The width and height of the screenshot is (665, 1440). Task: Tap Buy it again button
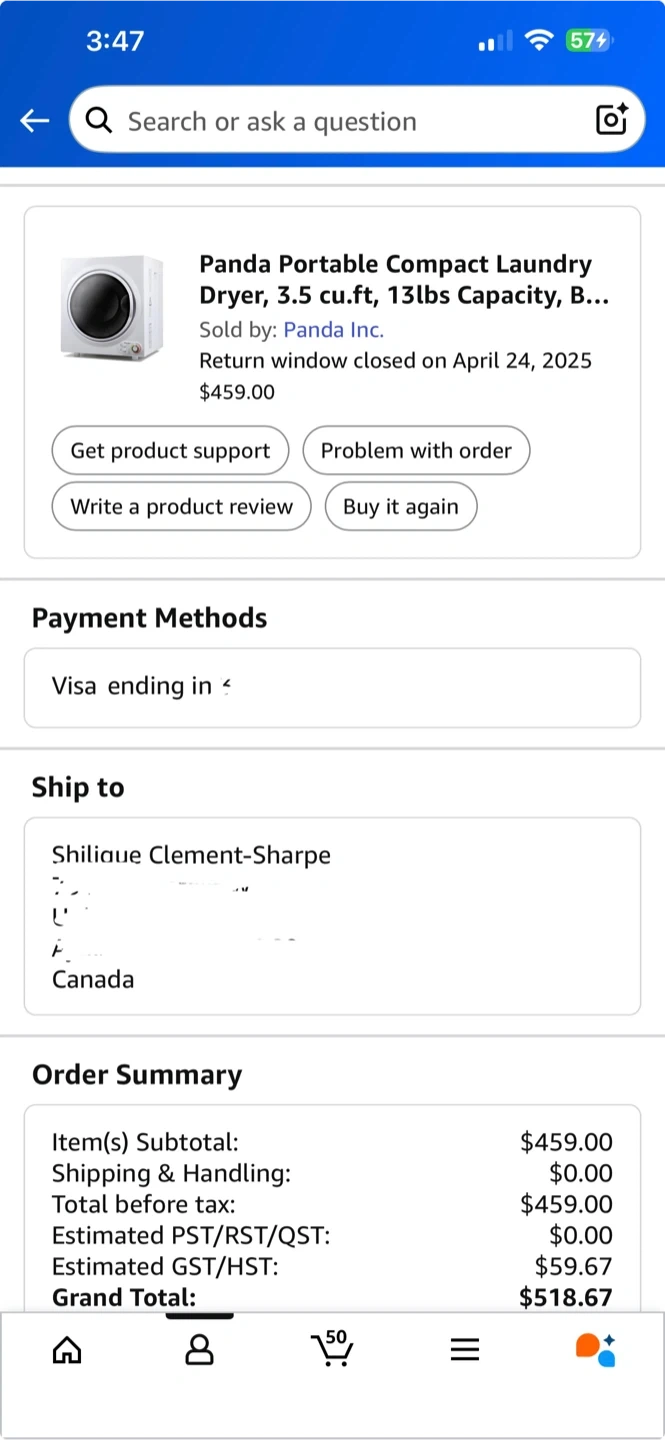(x=400, y=507)
